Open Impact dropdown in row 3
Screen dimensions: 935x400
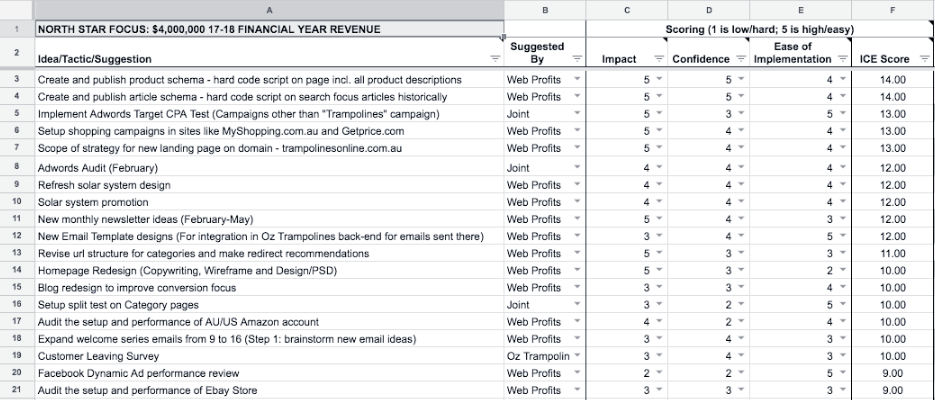659,79
